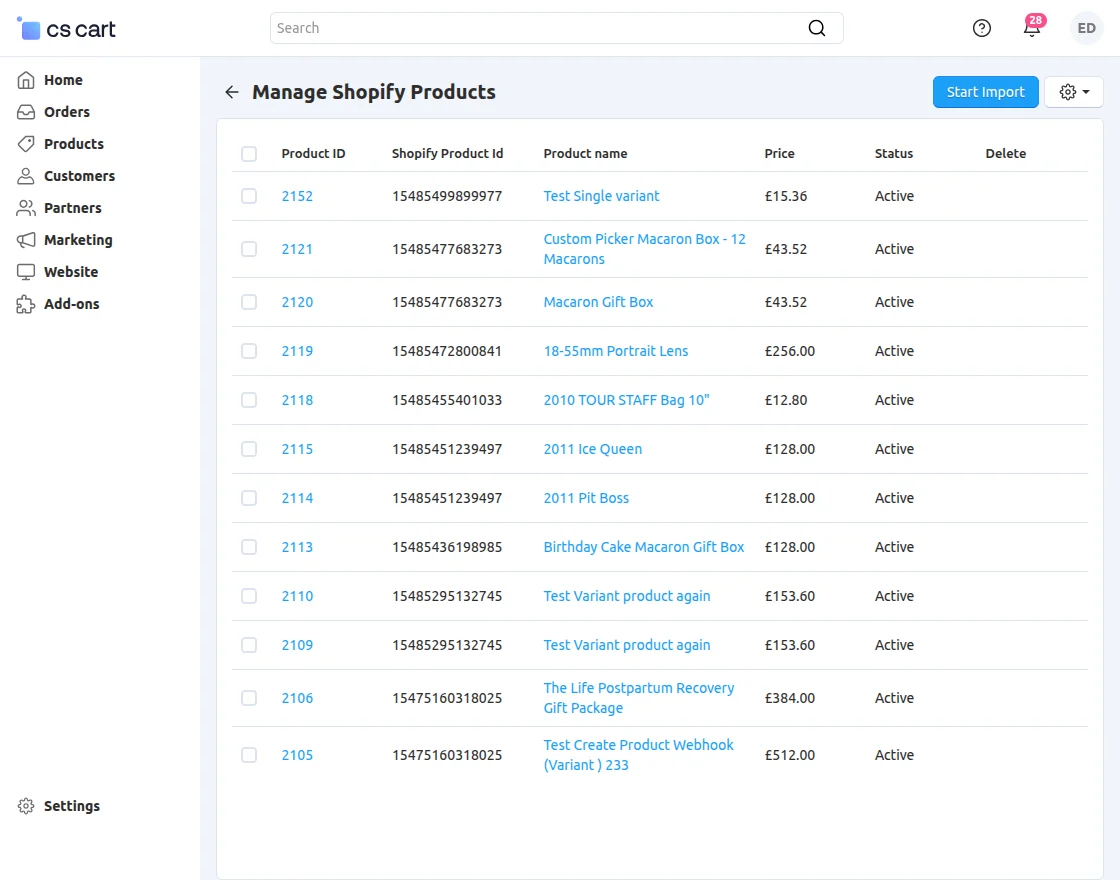
Task: Click the search magnifier icon
Action: [816, 28]
